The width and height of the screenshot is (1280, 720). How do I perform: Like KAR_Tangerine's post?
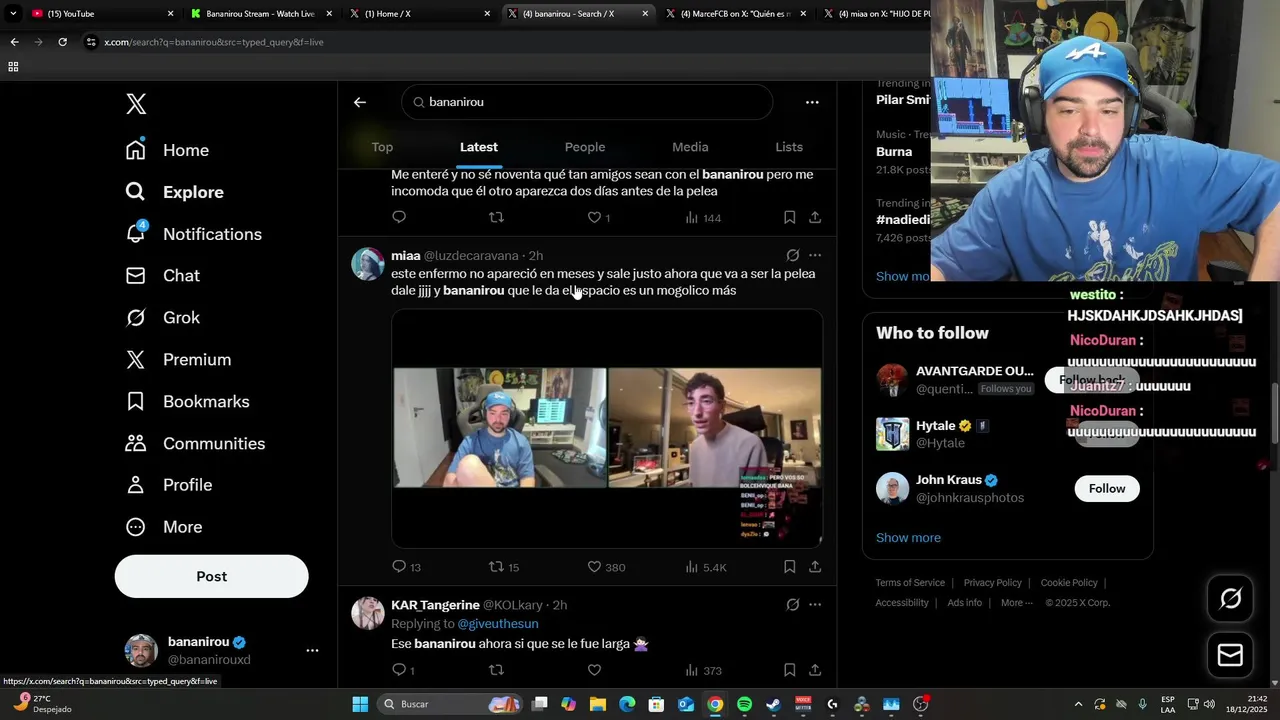[594, 670]
